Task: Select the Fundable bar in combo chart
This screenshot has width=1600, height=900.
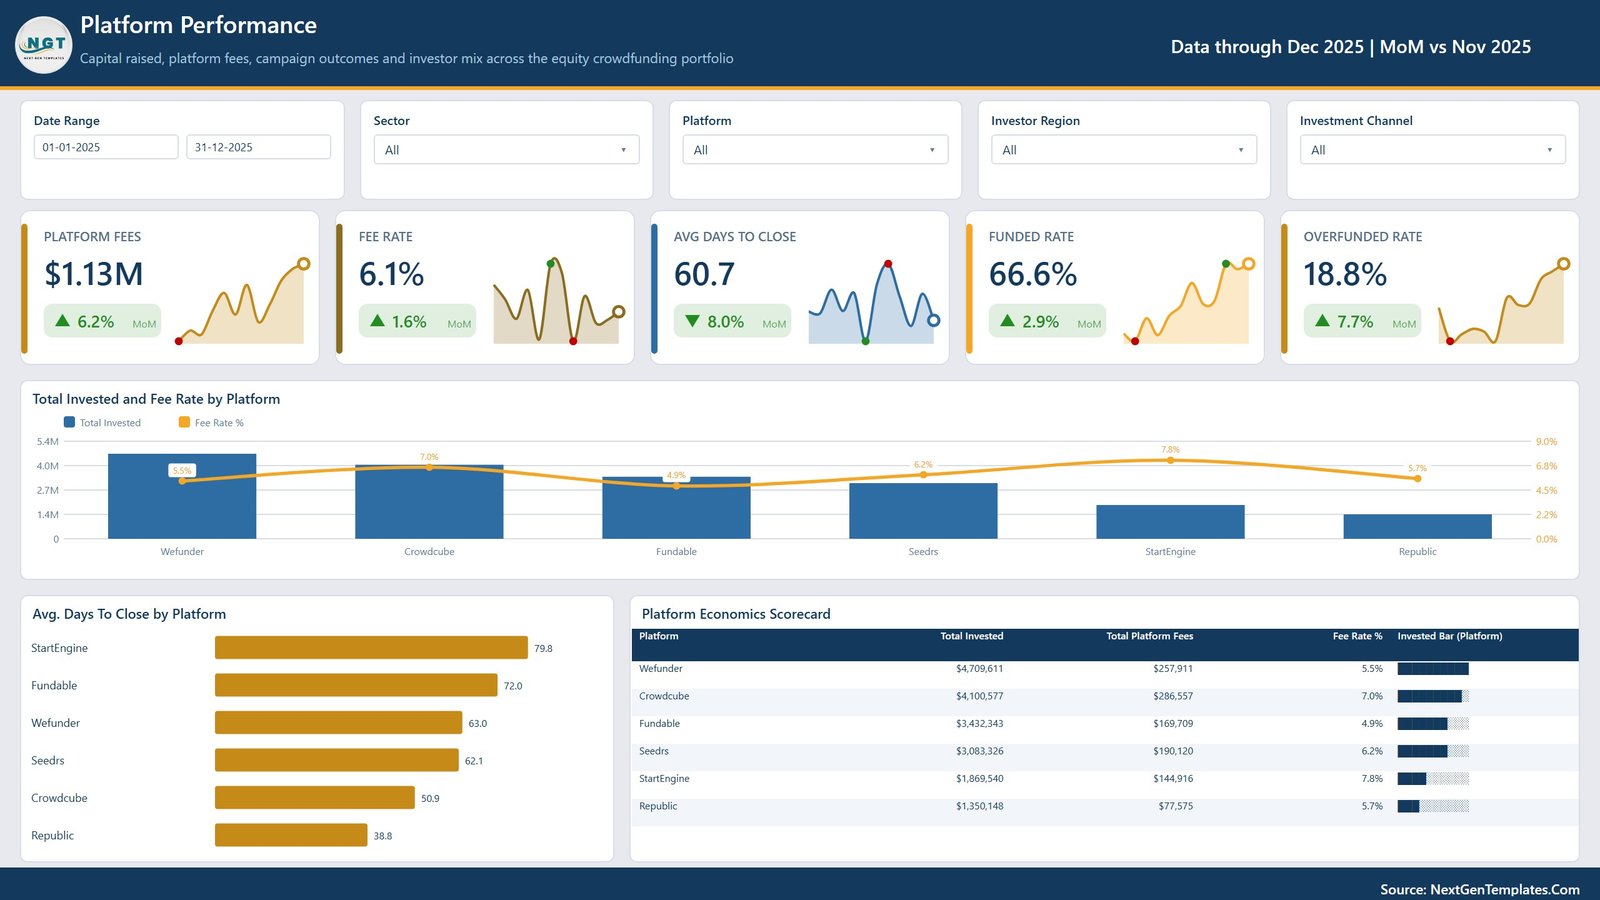Action: click(676, 508)
